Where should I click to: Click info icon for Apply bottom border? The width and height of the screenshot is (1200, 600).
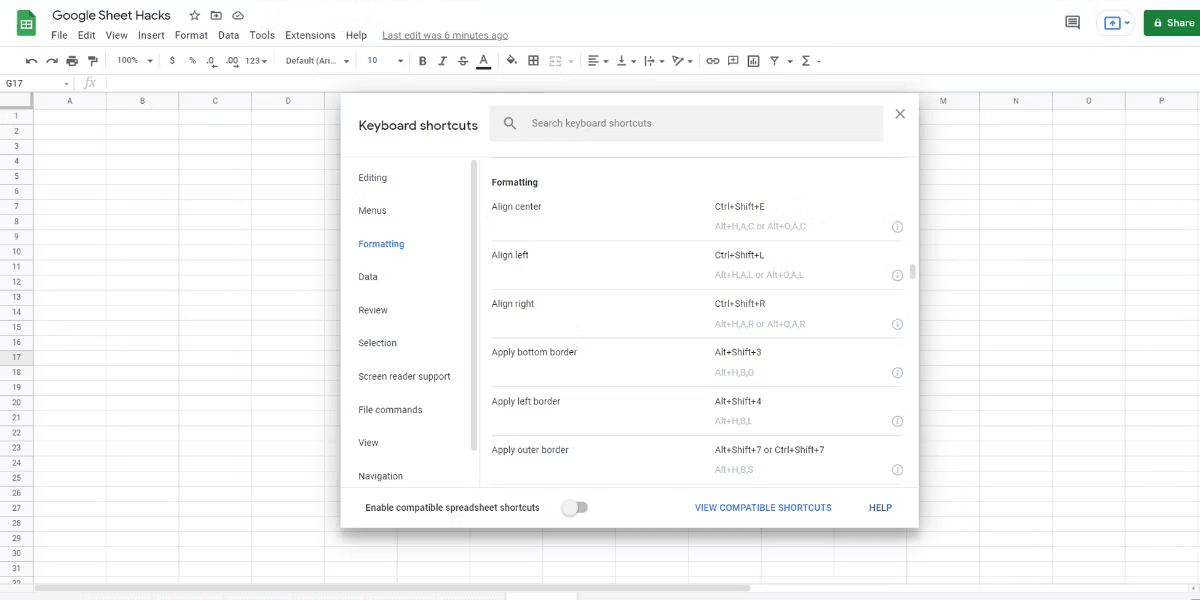point(897,373)
